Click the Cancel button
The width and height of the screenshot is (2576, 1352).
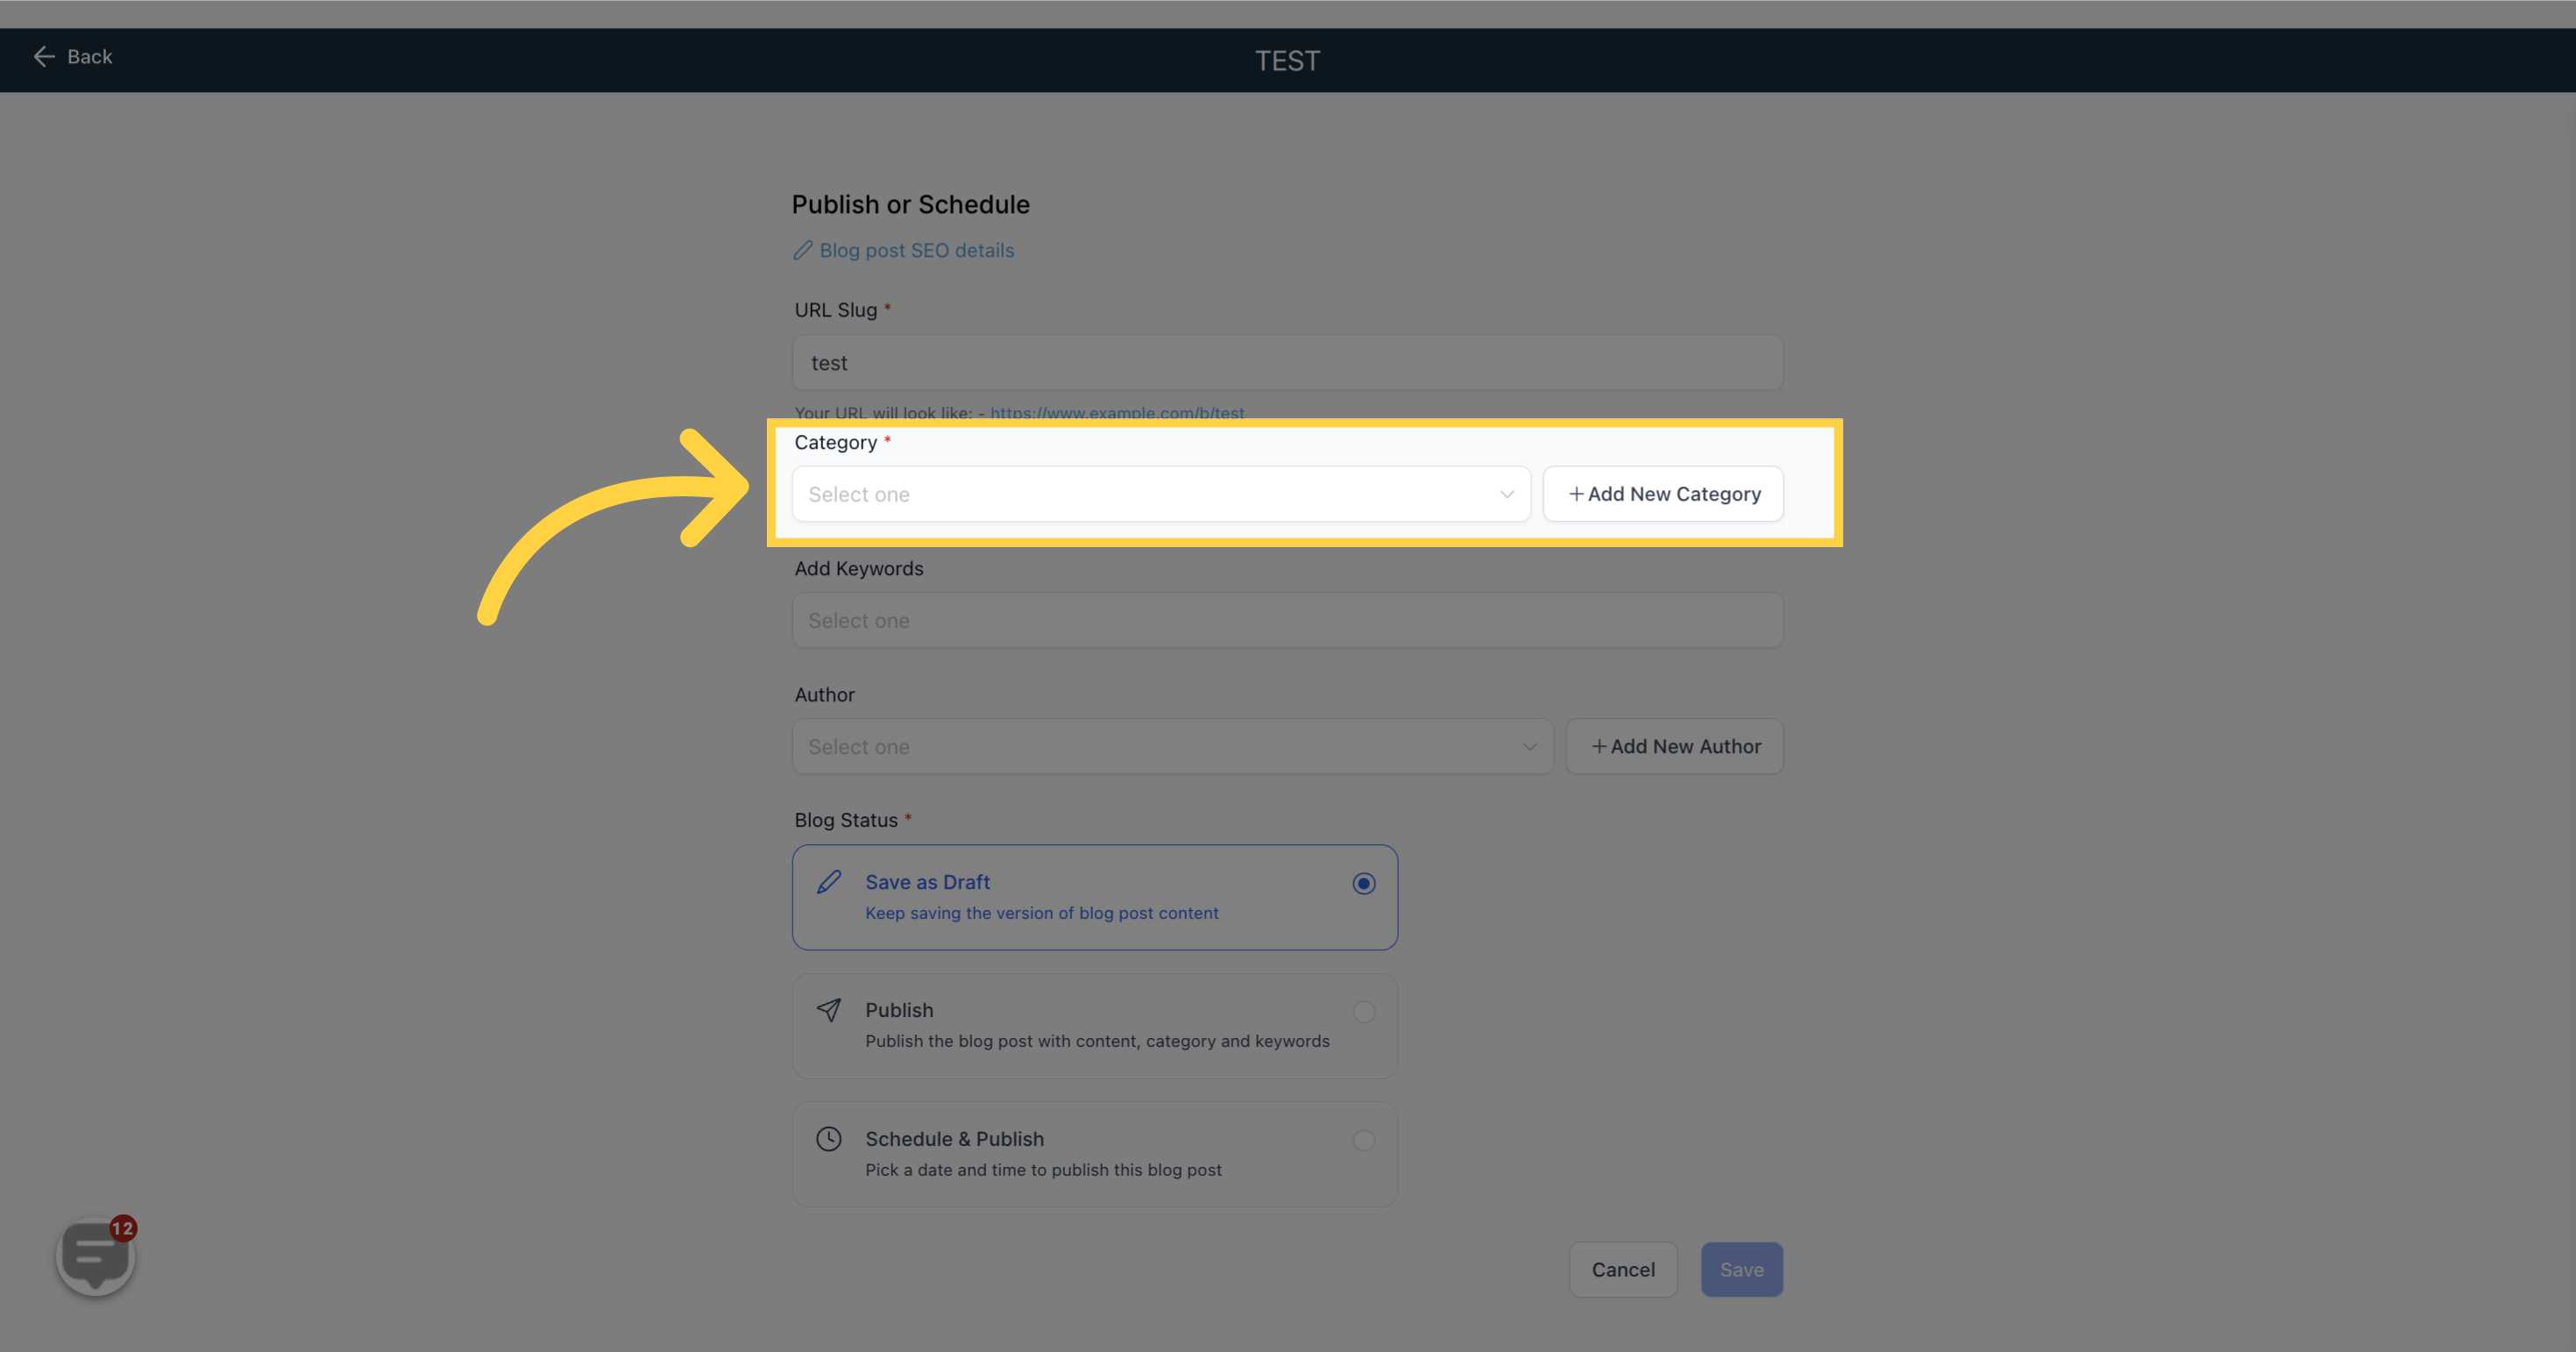pyautogui.click(x=1623, y=1269)
